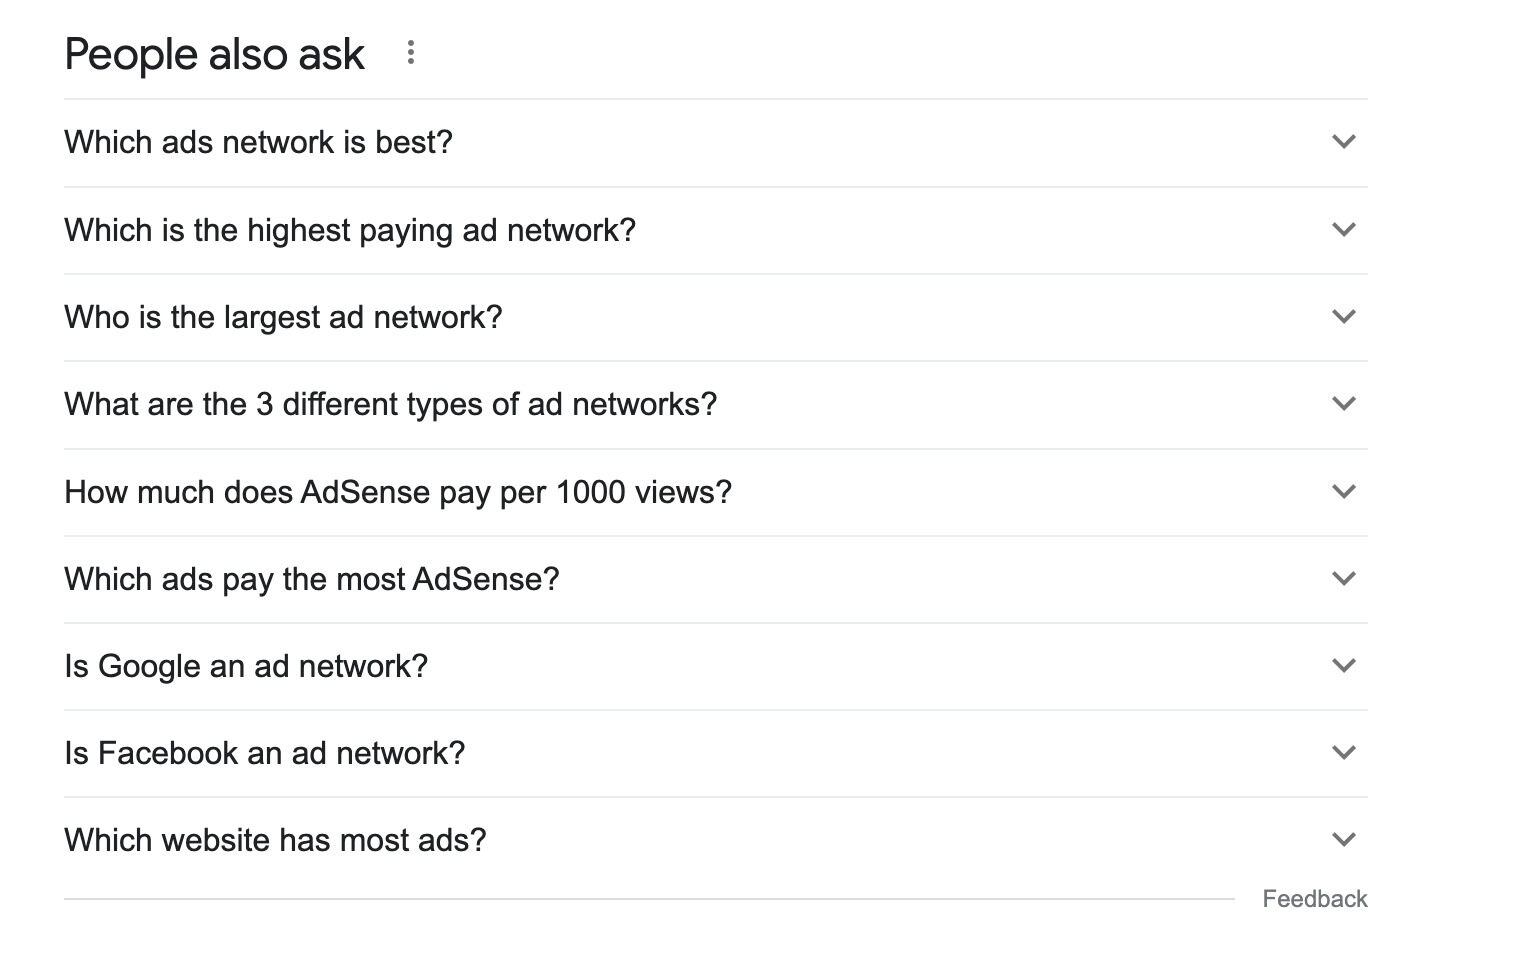Viewport: 1514px width, 968px height.
Task: Click the downward arrow beside "Is Facebook an ad network?"
Action: pyautogui.click(x=1344, y=753)
